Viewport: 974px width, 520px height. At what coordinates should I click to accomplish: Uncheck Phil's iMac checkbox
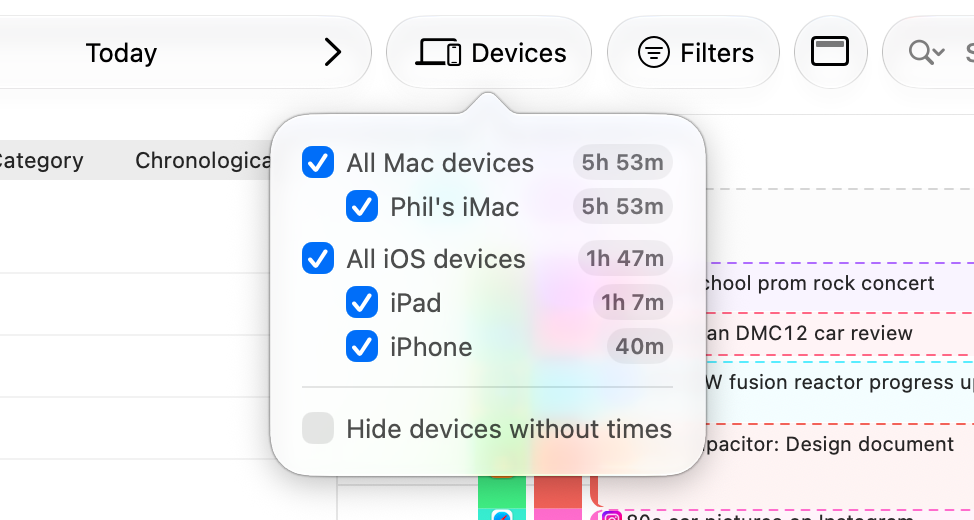point(362,206)
